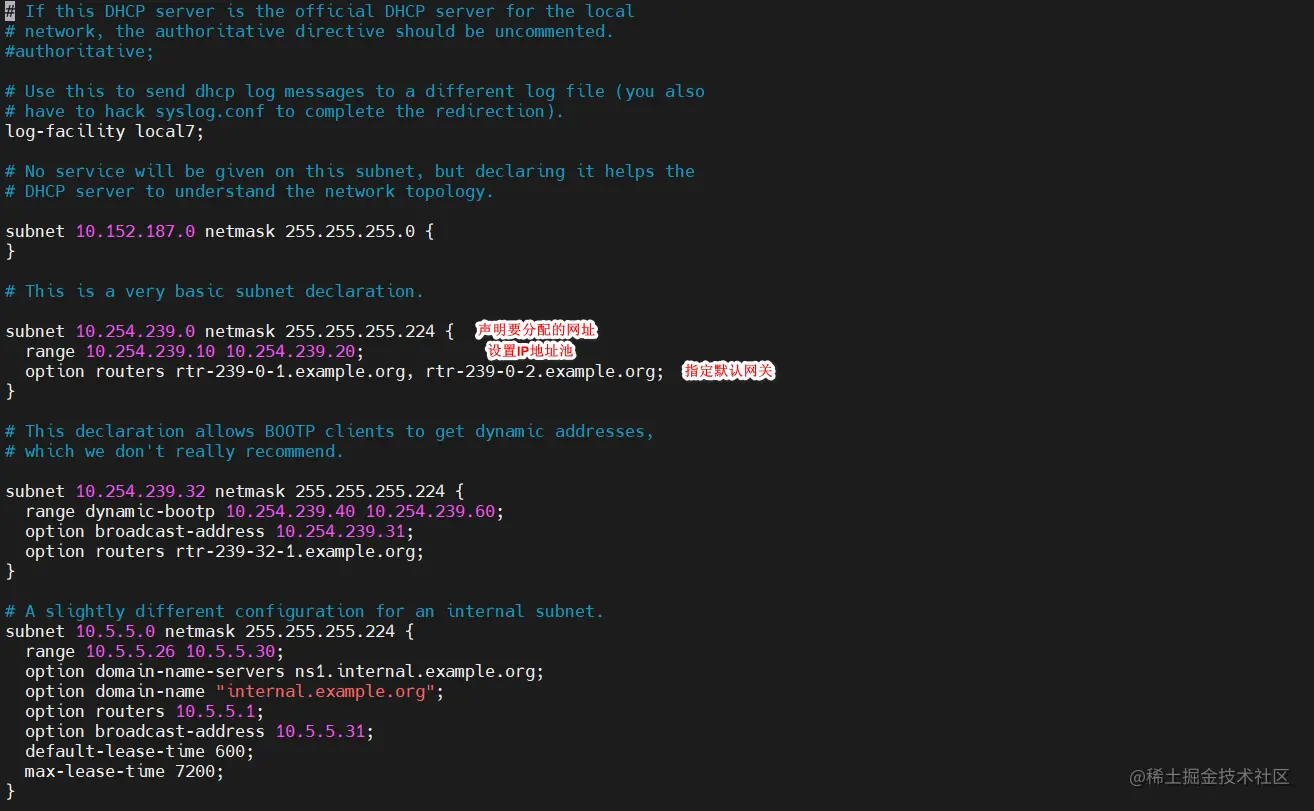Click the comment line starting 'No service will be given'
This screenshot has height=811, width=1314.
click(350, 171)
